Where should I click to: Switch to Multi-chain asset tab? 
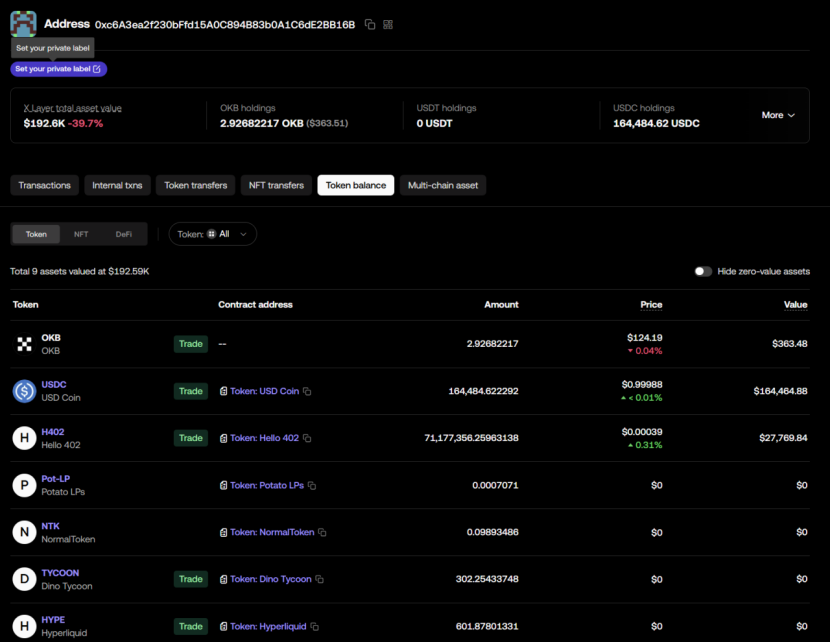(442, 185)
